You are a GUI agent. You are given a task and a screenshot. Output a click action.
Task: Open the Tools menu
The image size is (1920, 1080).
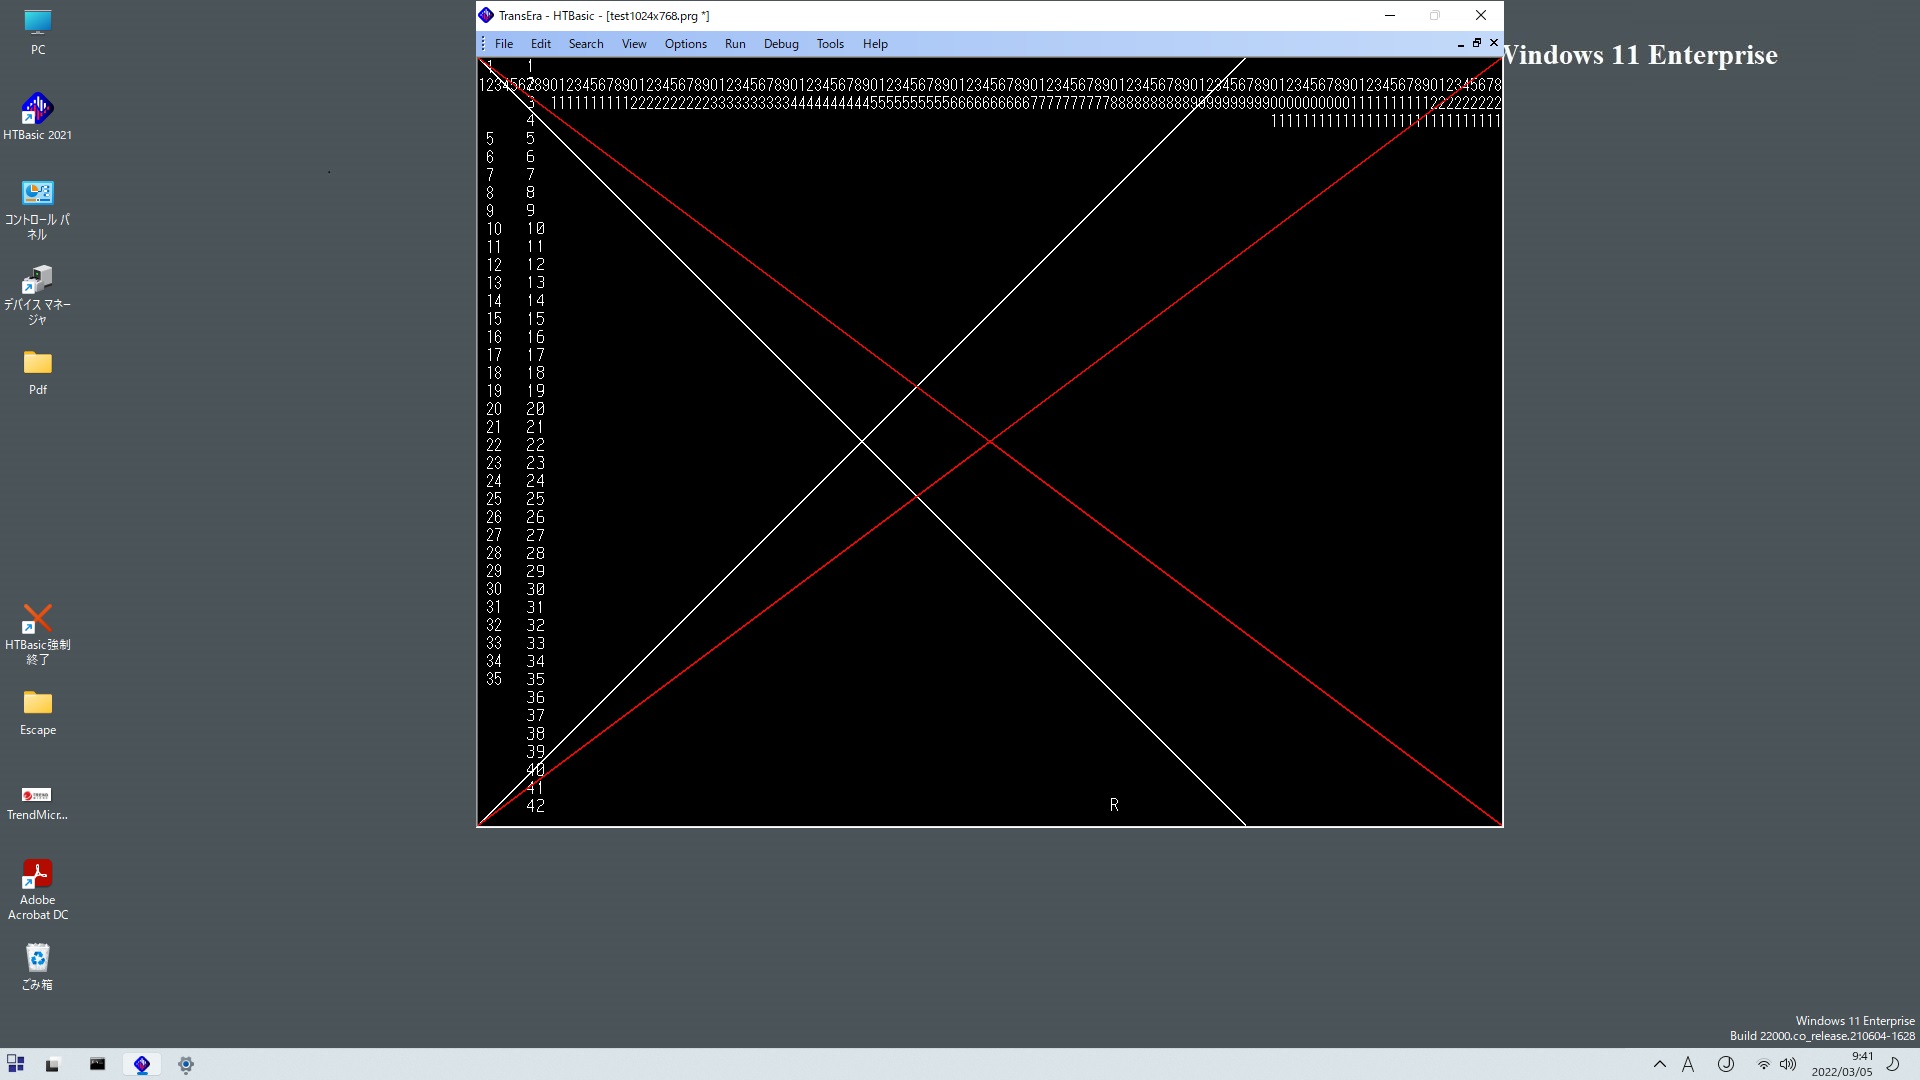pos(830,44)
